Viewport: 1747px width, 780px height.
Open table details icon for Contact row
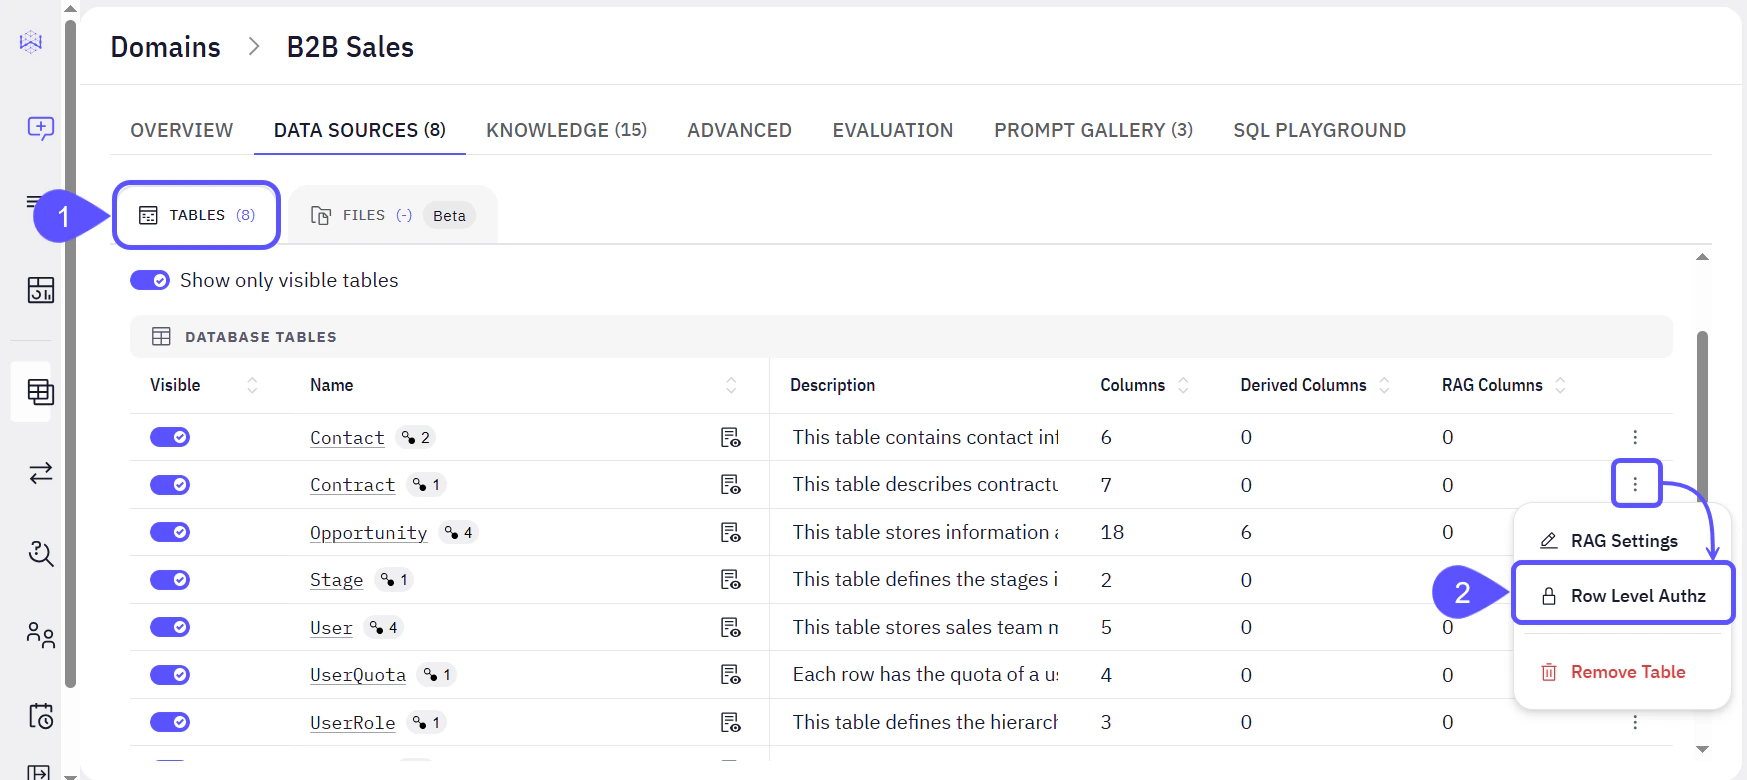click(x=731, y=437)
